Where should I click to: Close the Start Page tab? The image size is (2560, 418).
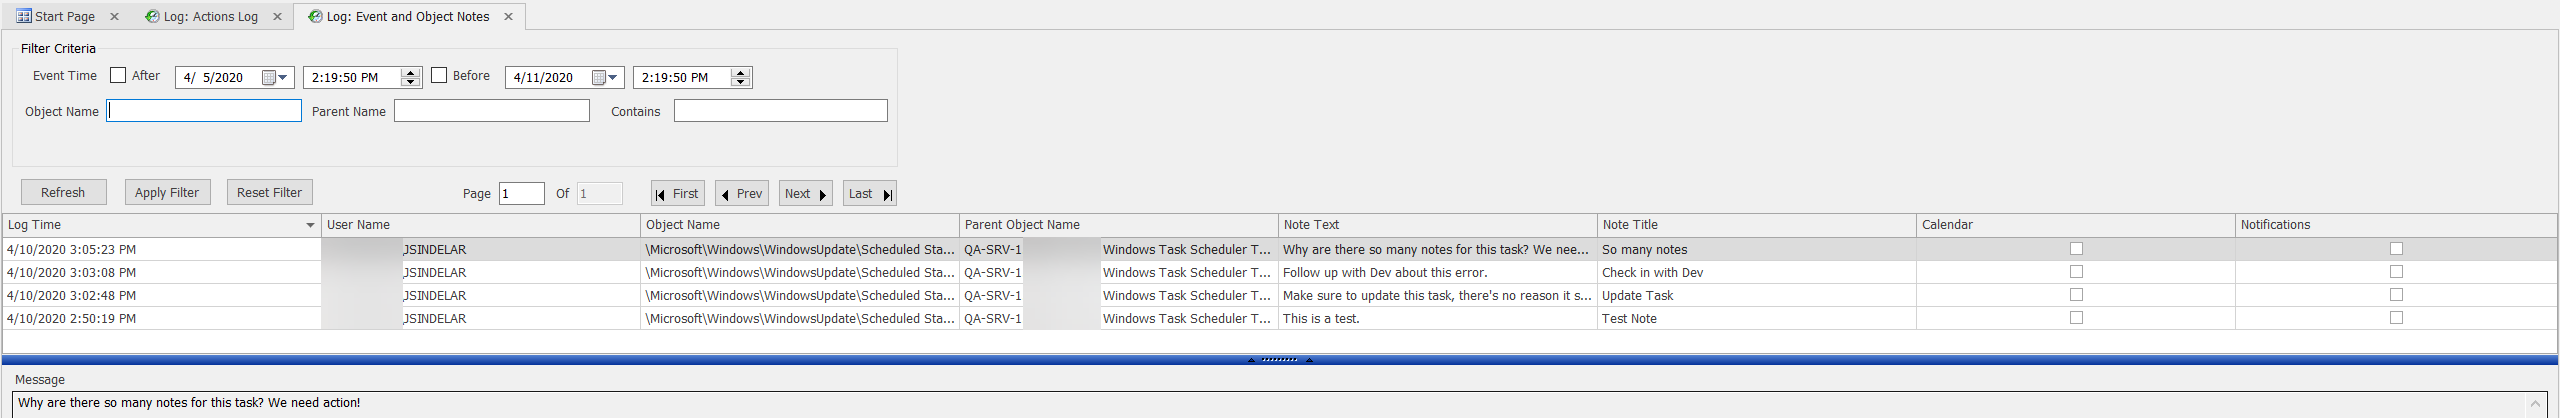tap(114, 17)
